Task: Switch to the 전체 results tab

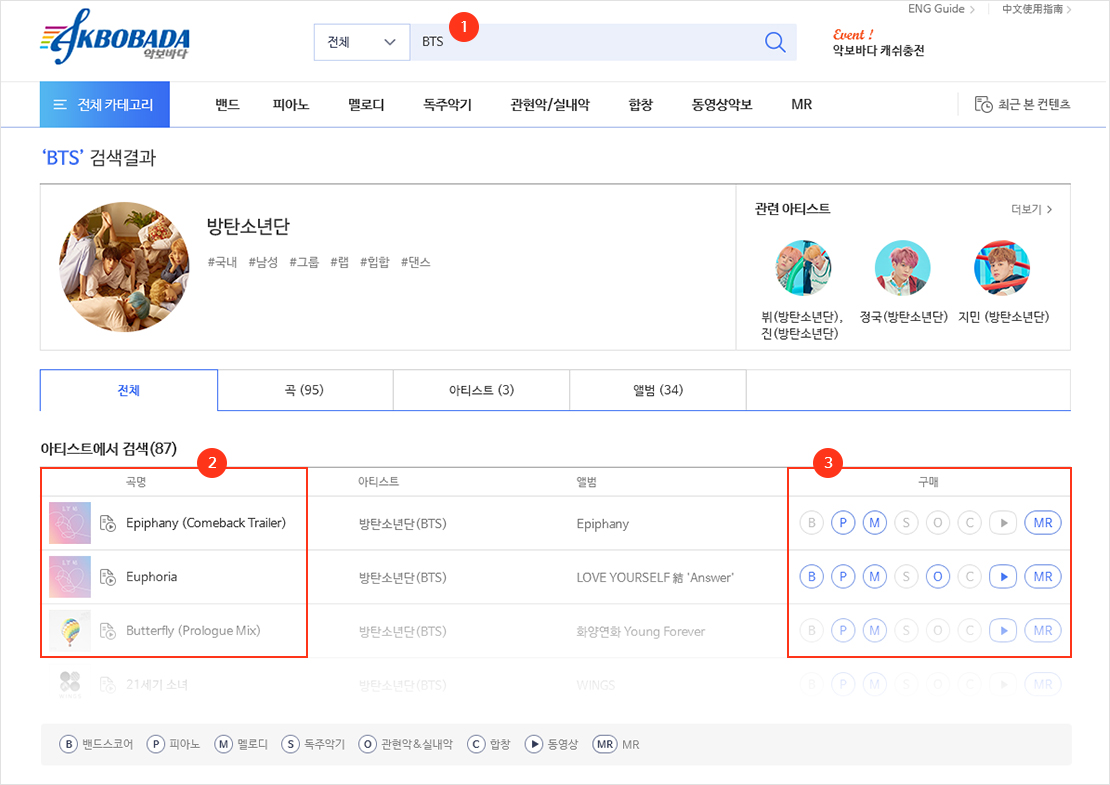Action: click(x=129, y=390)
